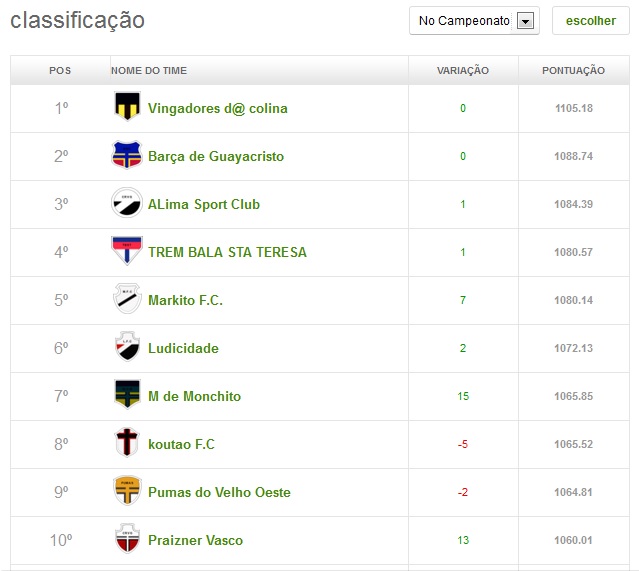Sort by the VARIAÇÃO column header

pyautogui.click(x=463, y=70)
